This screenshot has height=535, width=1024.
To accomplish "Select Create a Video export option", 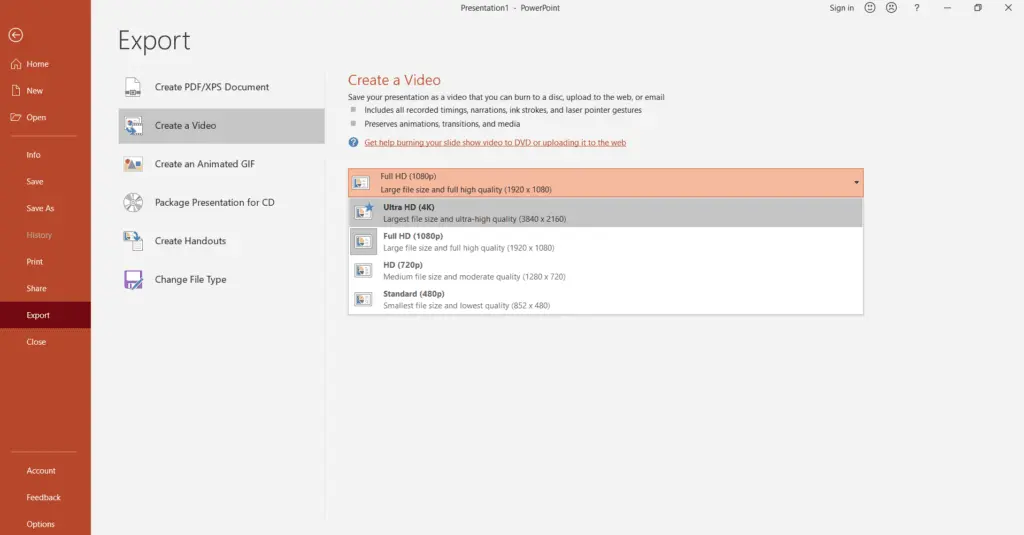I will (221, 125).
